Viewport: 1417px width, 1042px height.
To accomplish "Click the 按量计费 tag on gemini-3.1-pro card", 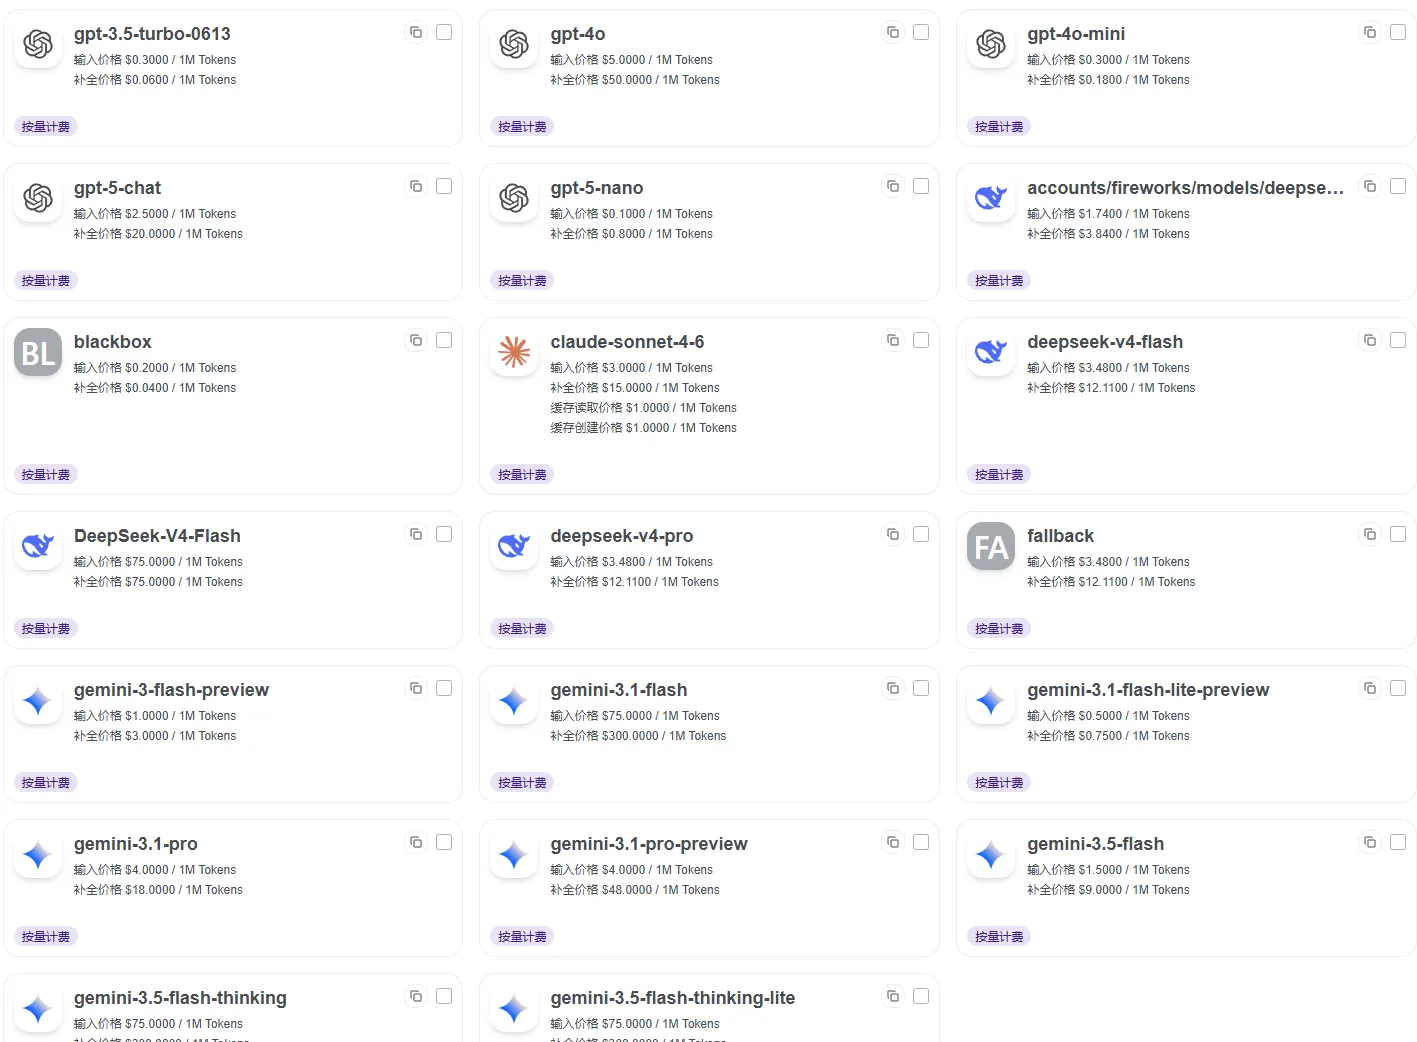I will click(x=46, y=937).
